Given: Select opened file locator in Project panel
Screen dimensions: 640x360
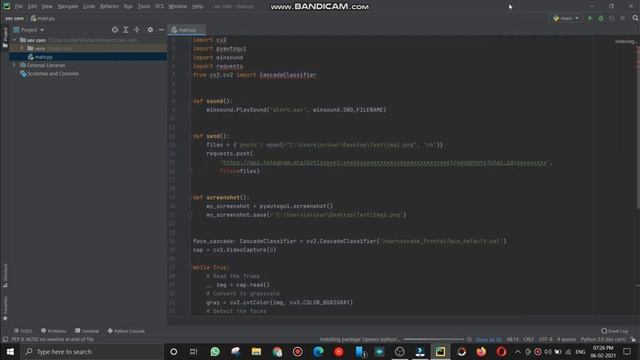Looking at the screenshot, I should (115, 30).
